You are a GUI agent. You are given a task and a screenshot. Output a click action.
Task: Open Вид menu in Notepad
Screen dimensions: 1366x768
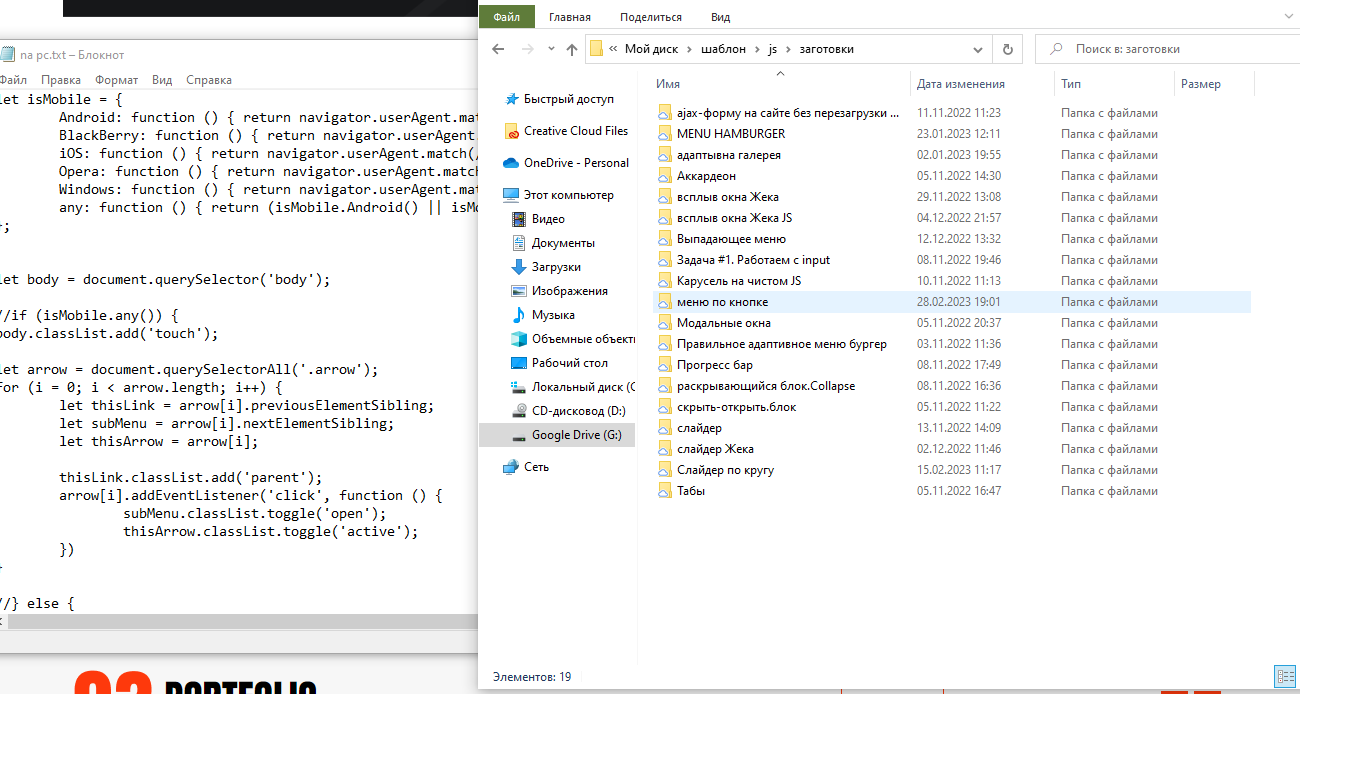click(162, 80)
